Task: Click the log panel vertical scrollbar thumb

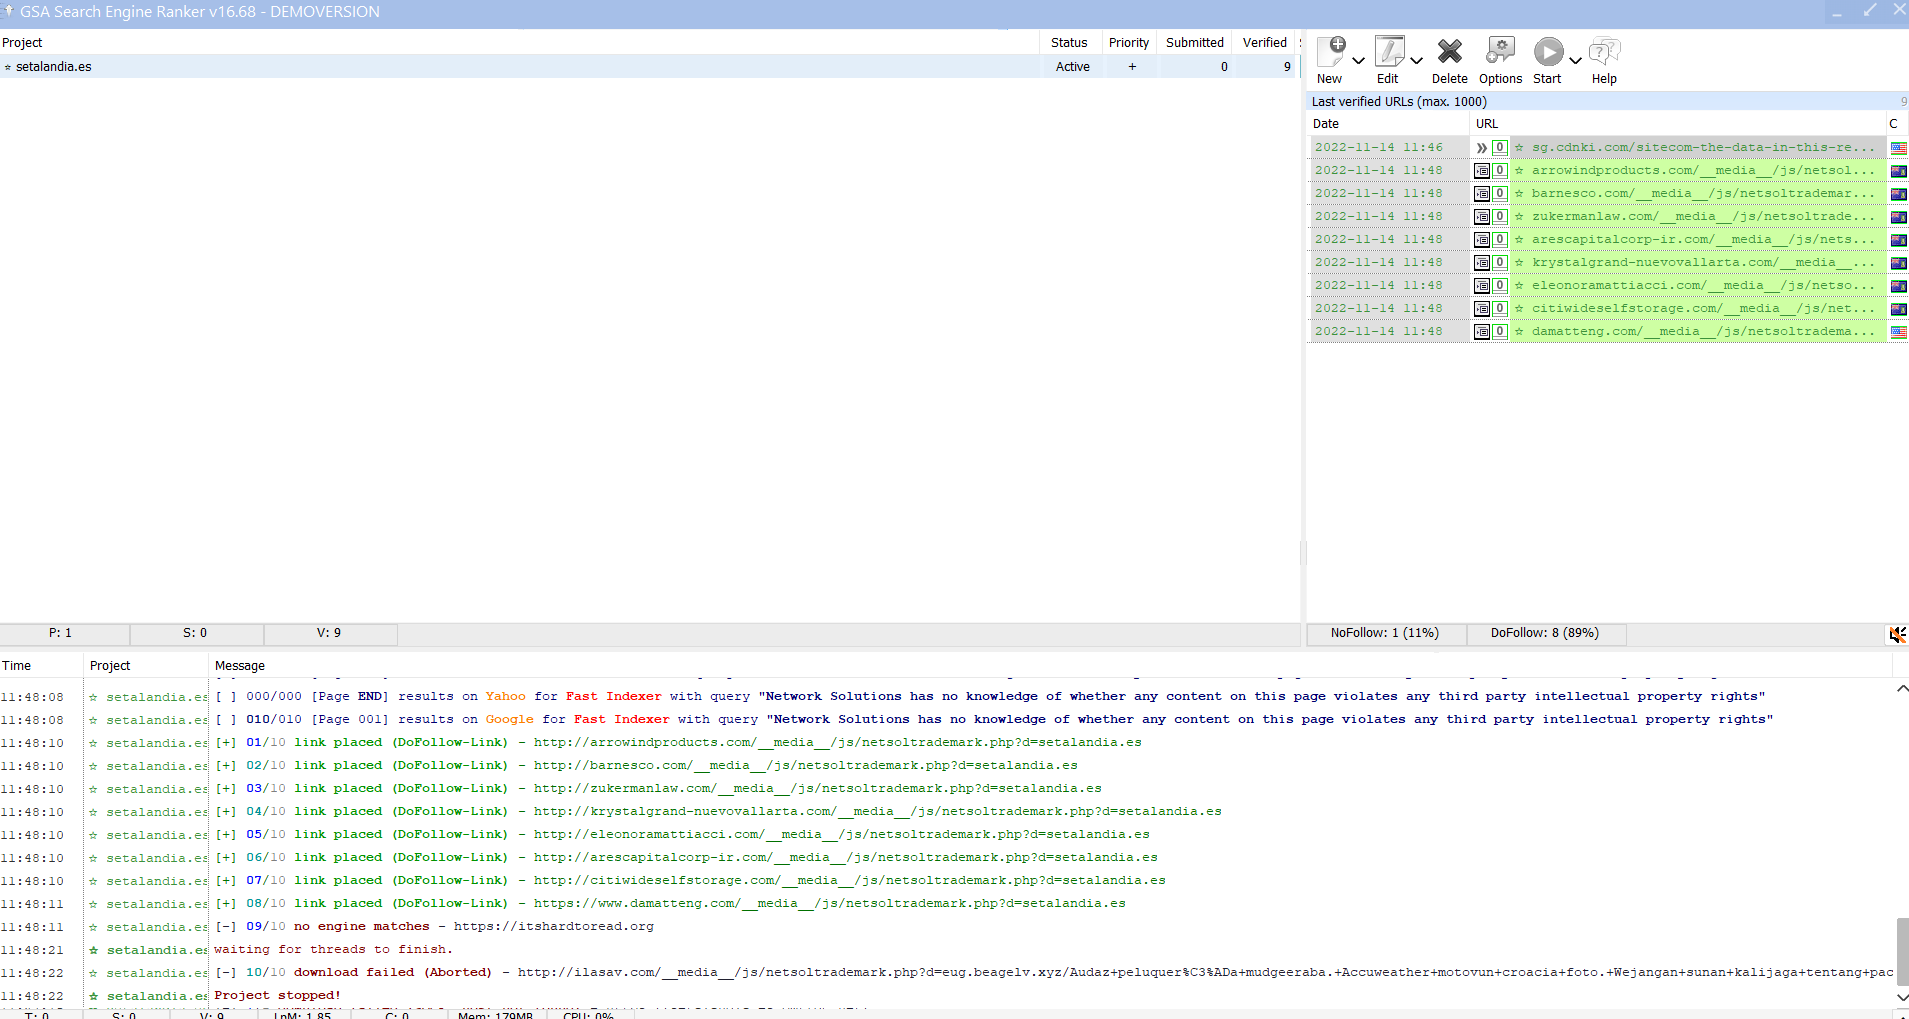Action: click(x=1901, y=950)
